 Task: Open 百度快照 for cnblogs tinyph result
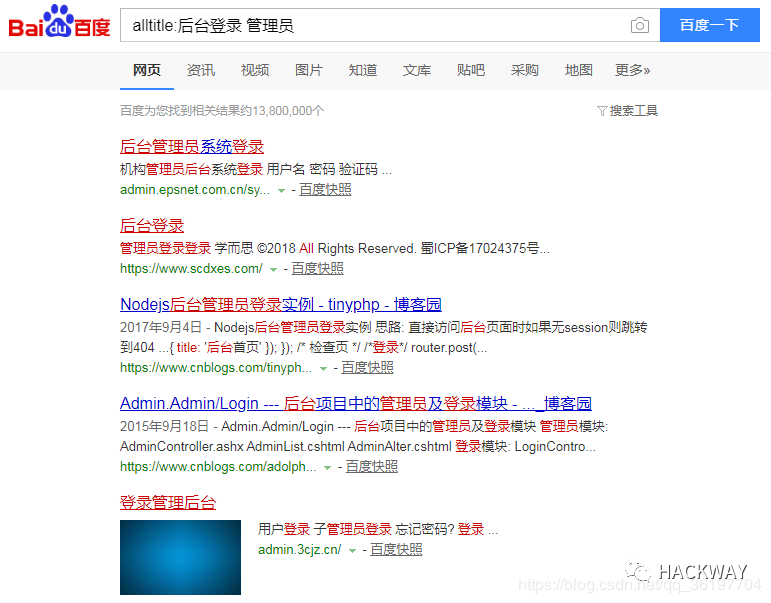(367, 367)
